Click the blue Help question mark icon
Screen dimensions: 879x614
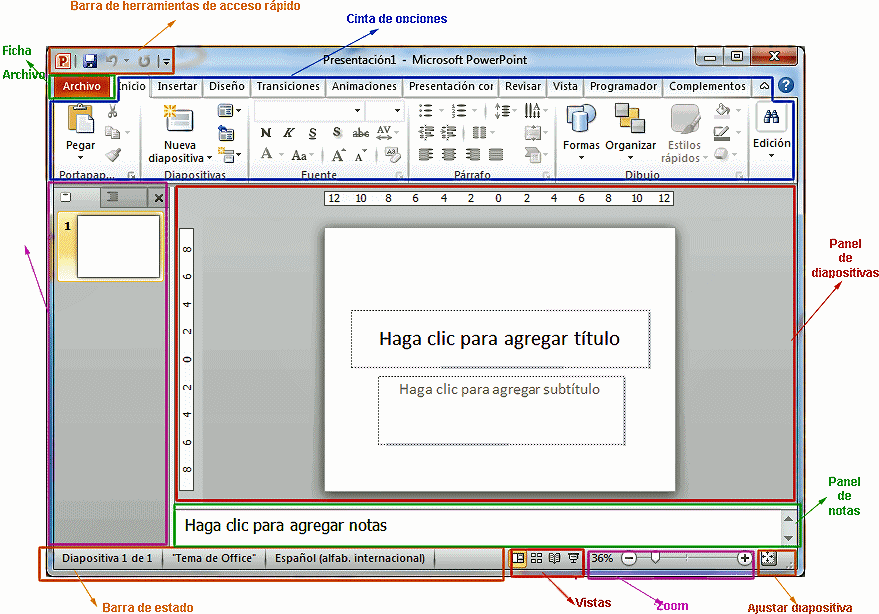[x=786, y=85]
